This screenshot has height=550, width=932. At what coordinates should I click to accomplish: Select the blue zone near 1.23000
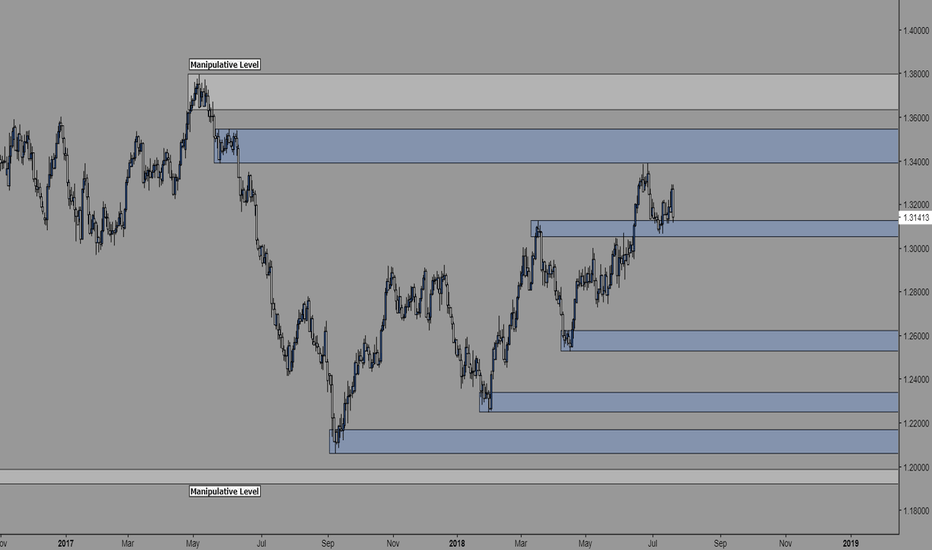(x=689, y=402)
